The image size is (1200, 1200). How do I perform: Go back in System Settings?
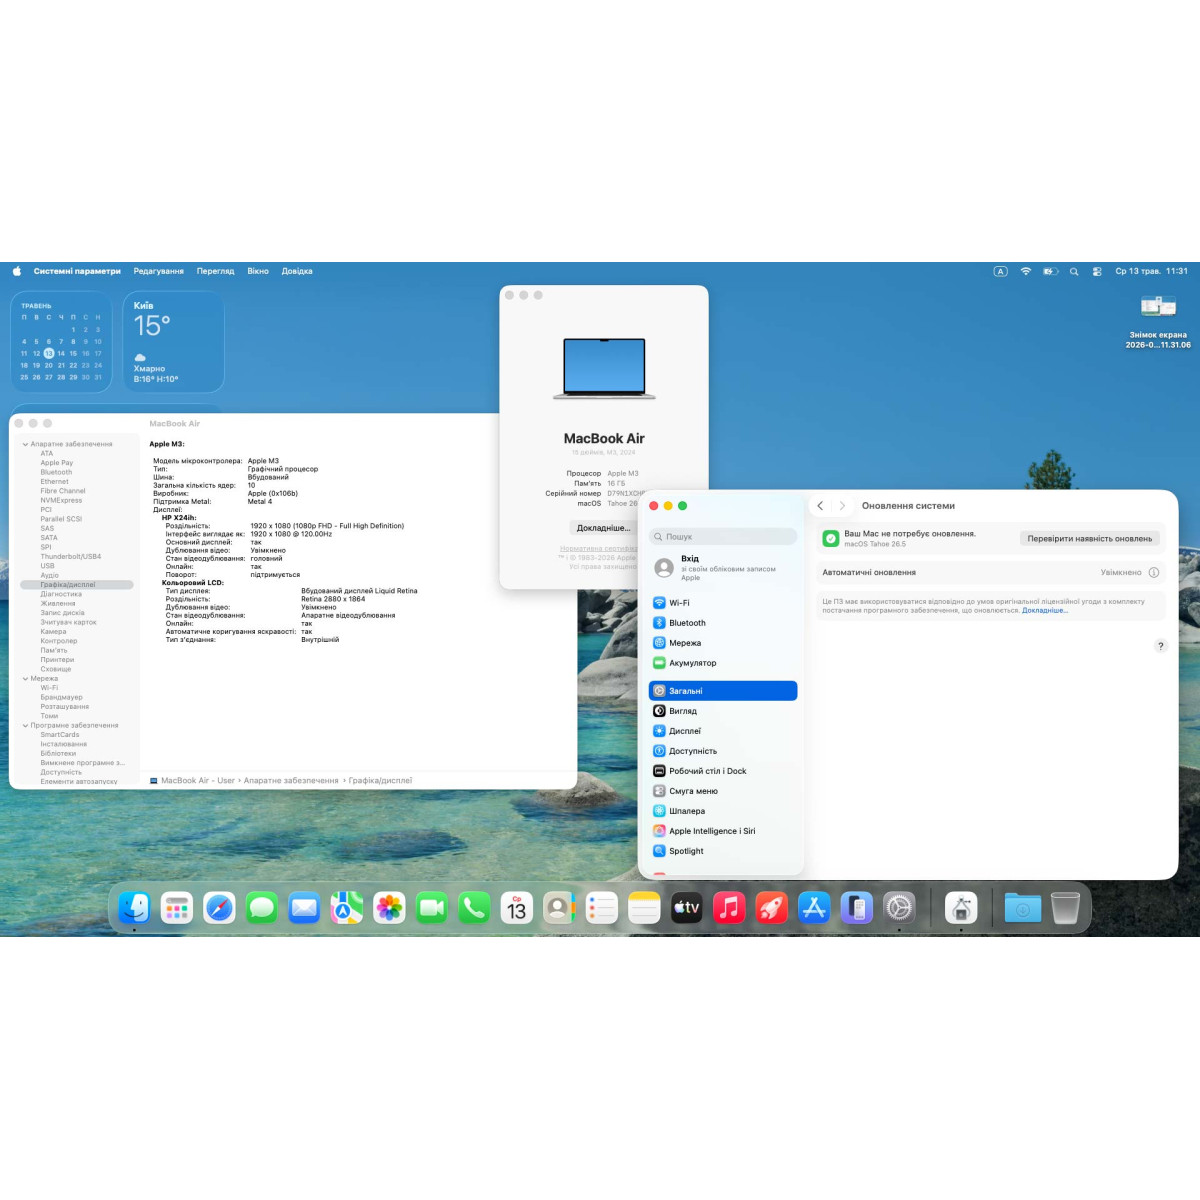(820, 506)
